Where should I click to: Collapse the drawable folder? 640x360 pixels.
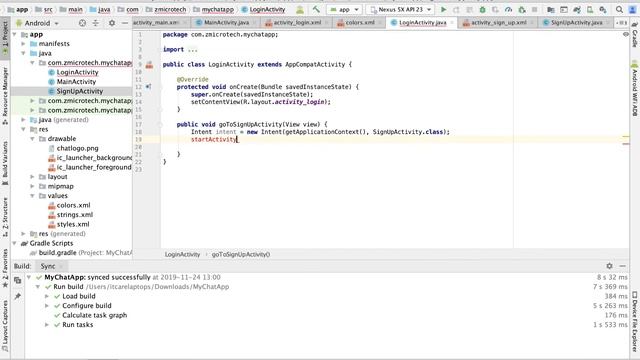(33, 139)
